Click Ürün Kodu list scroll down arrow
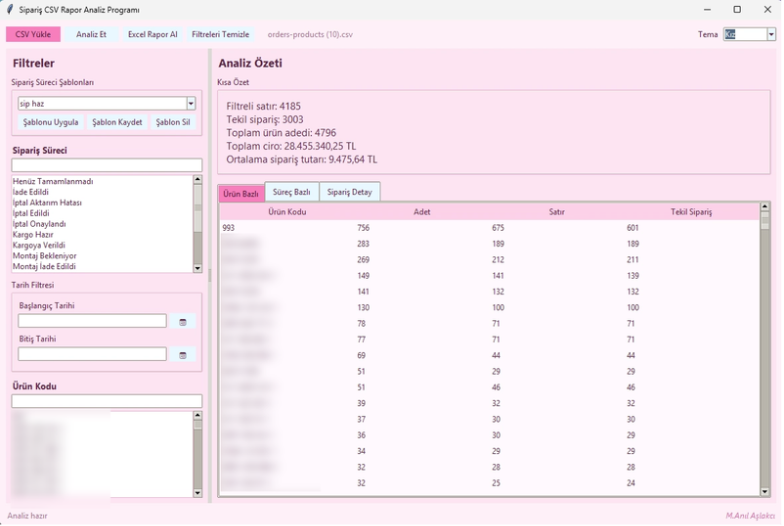The width and height of the screenshot is (784, 526). (198, 493)
